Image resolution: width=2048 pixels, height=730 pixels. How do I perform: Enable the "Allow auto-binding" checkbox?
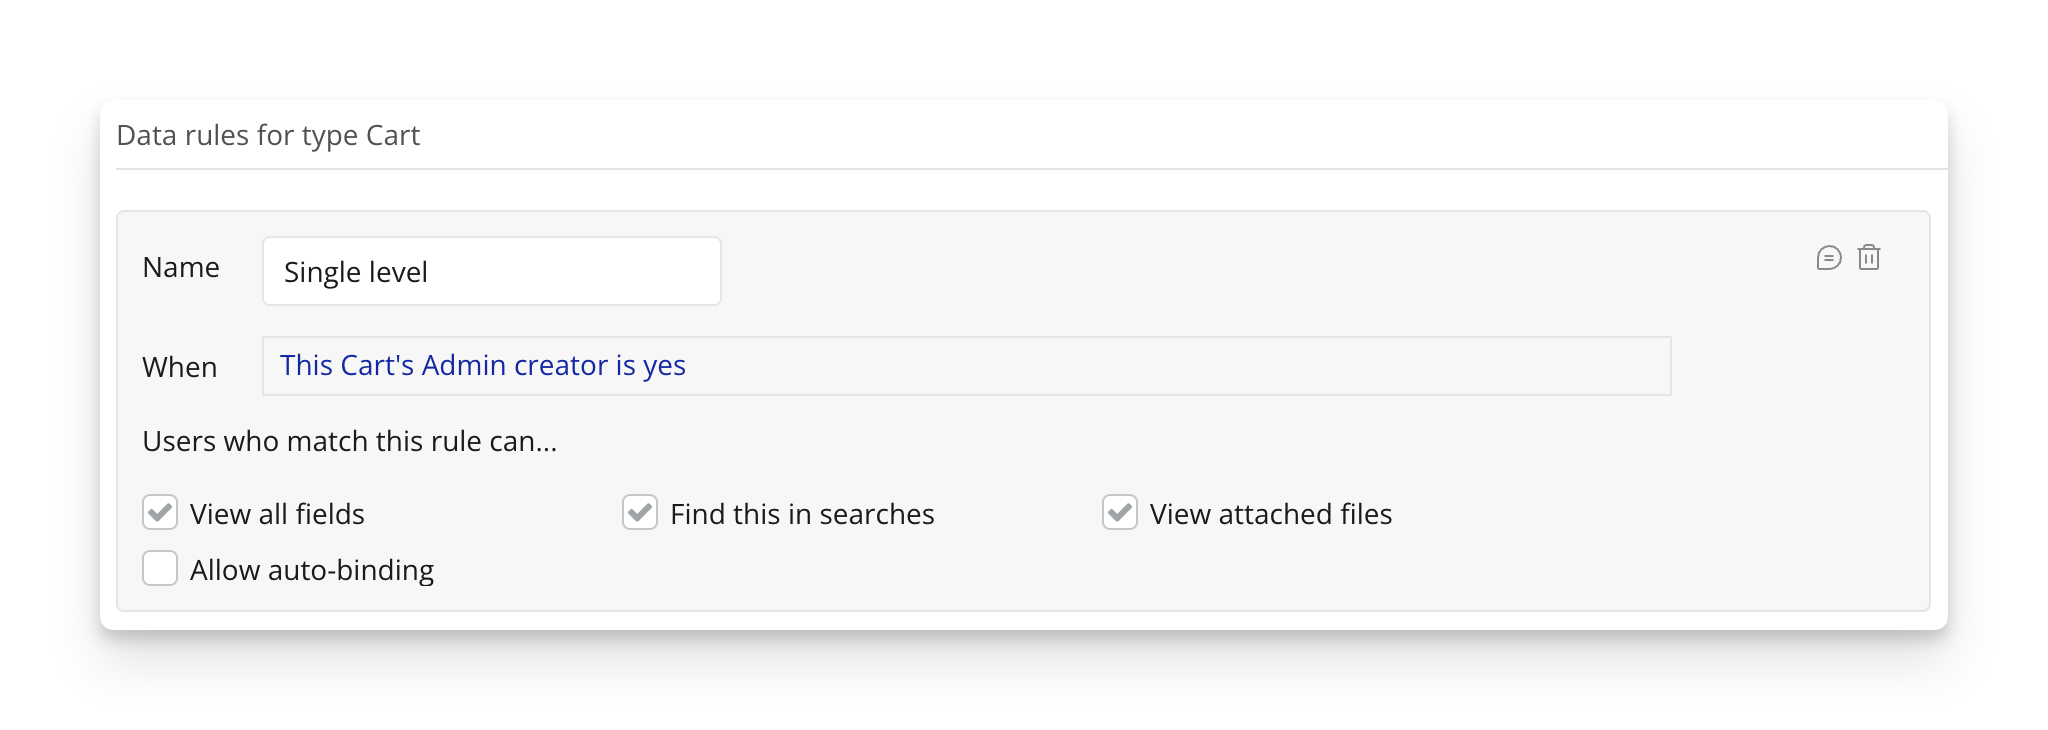160,569
